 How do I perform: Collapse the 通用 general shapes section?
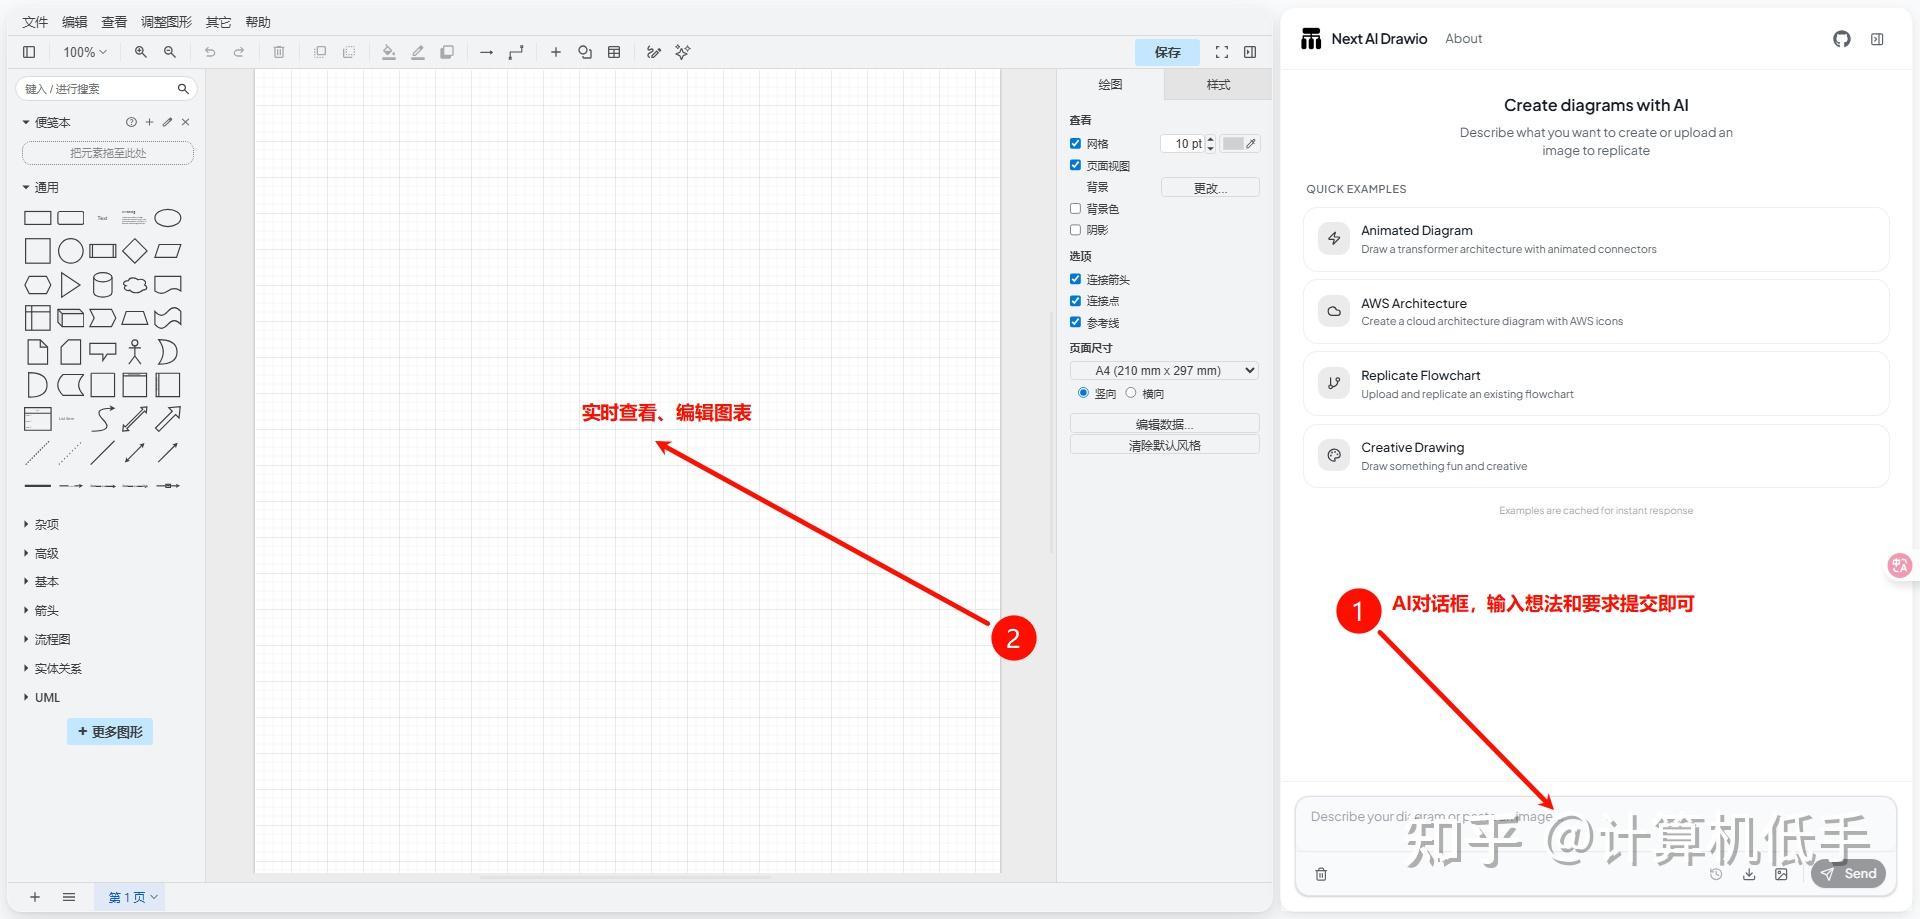41,187
